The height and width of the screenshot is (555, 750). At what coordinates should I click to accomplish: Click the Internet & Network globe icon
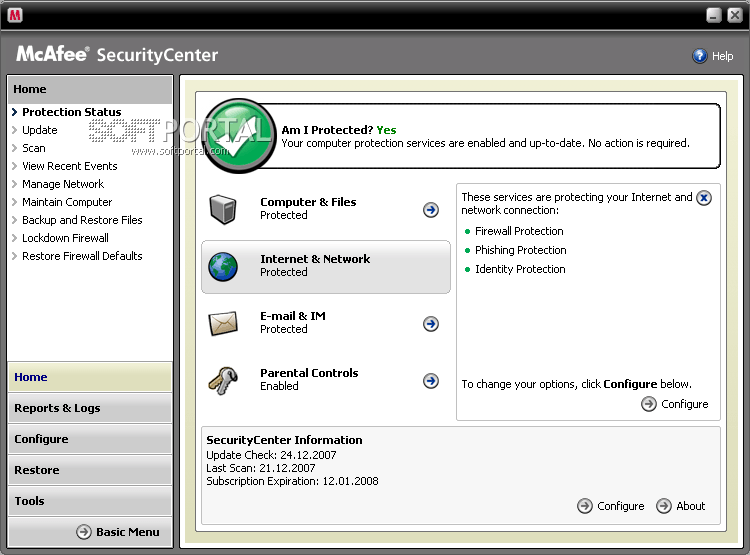click(223, 266)
